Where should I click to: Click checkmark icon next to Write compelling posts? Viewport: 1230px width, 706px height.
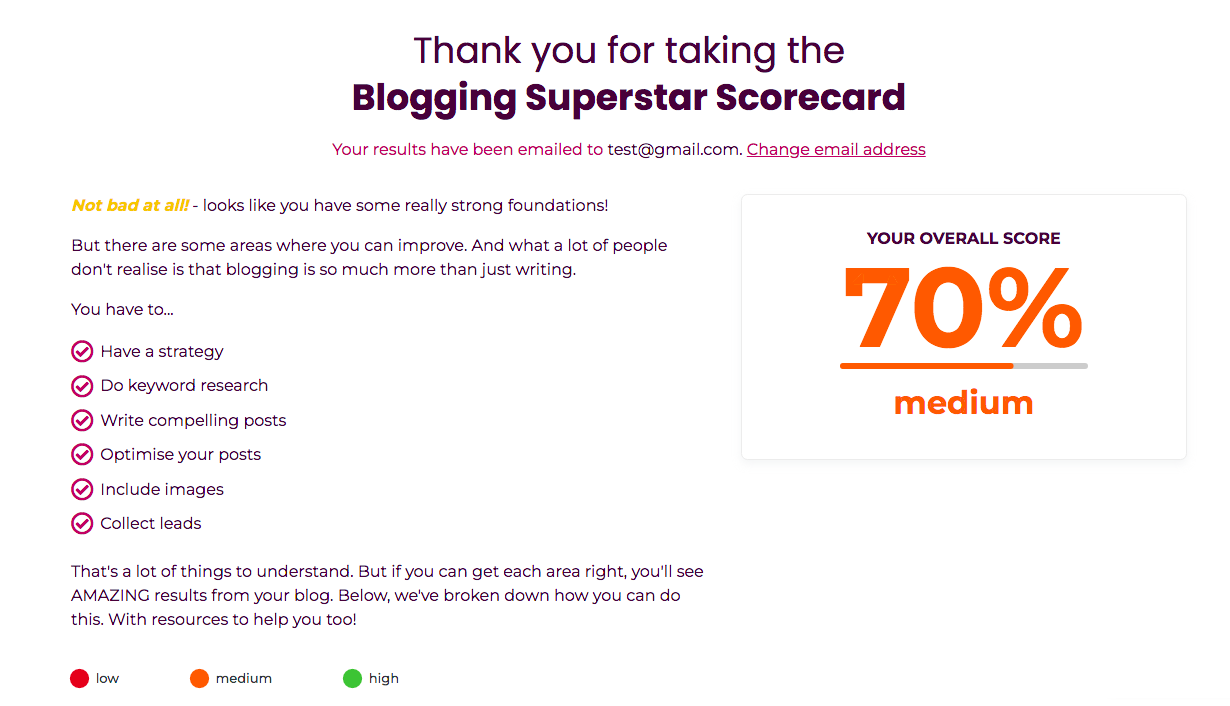[82, 421]
